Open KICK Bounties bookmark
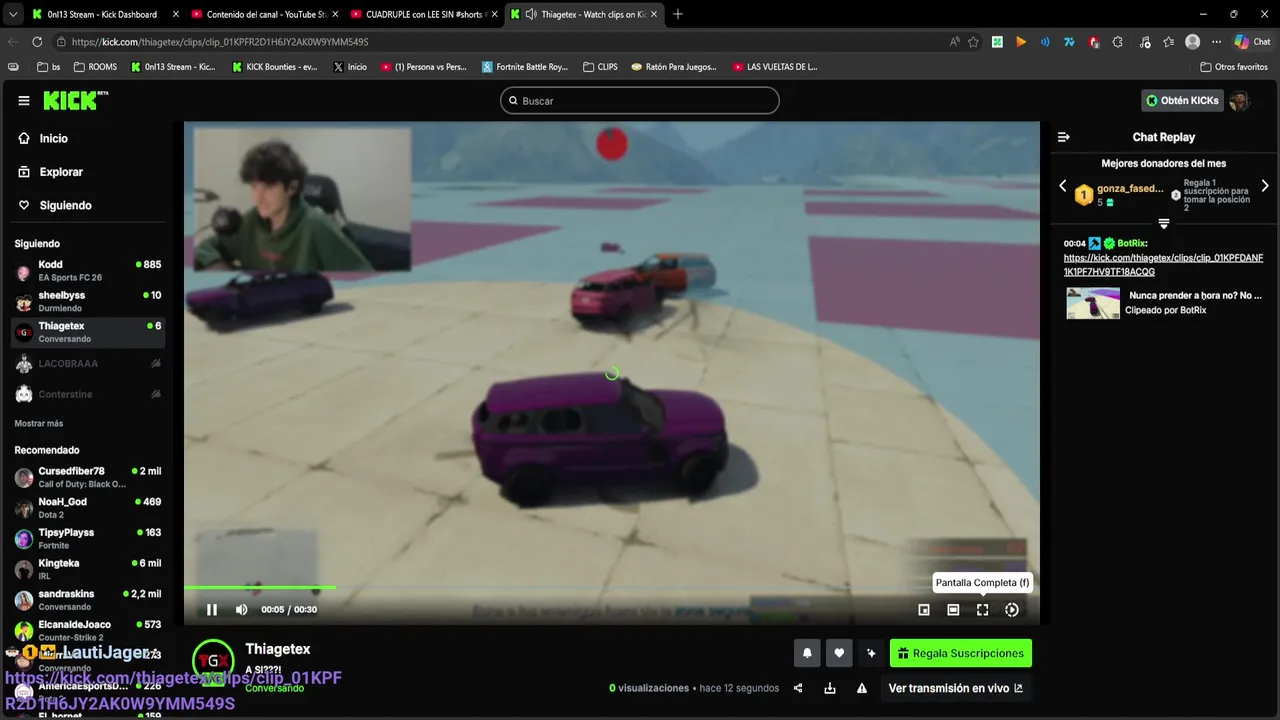The width and height of the screenshot is (1280, 720). pyautogui.click(x=274, y=67)
